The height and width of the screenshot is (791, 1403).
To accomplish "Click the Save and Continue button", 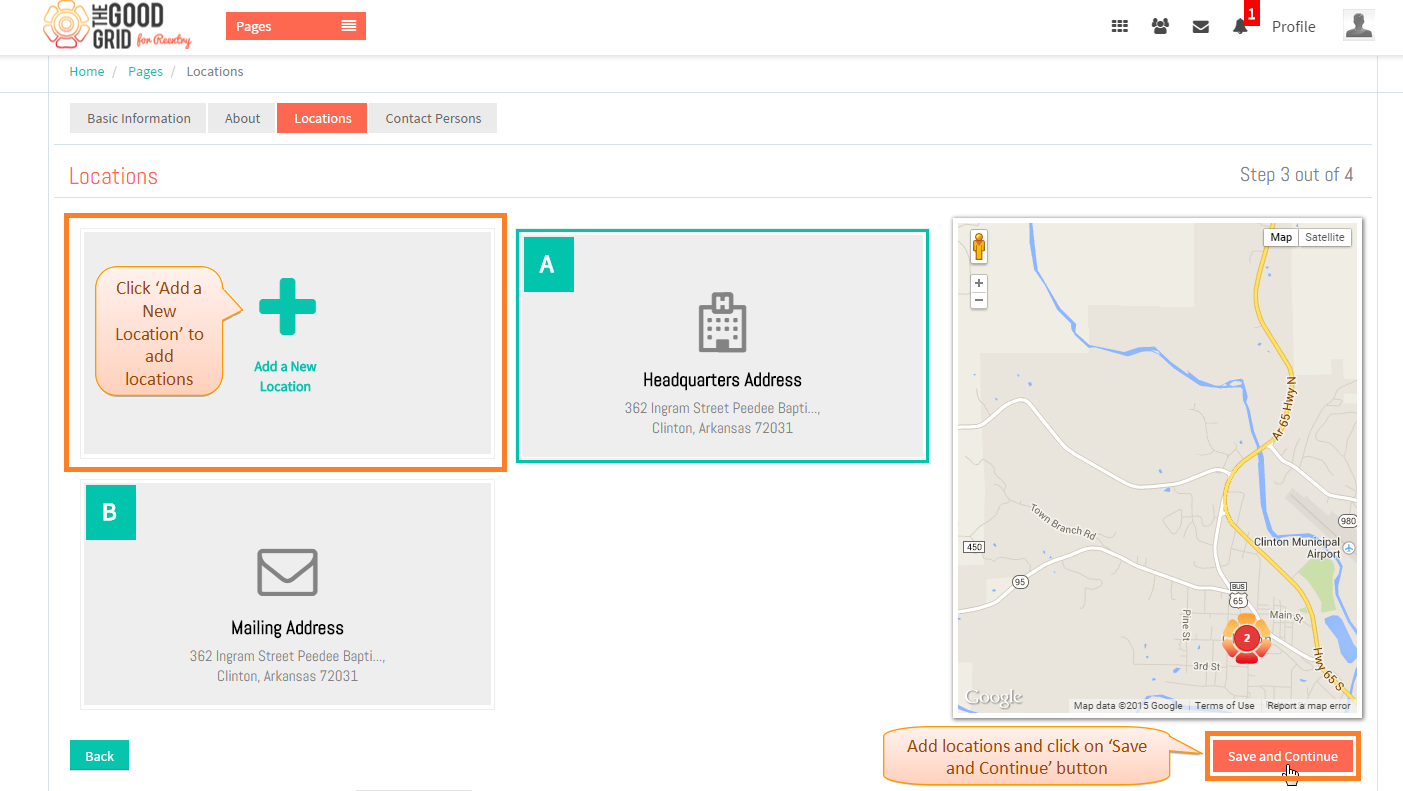I will [1282, 756].
